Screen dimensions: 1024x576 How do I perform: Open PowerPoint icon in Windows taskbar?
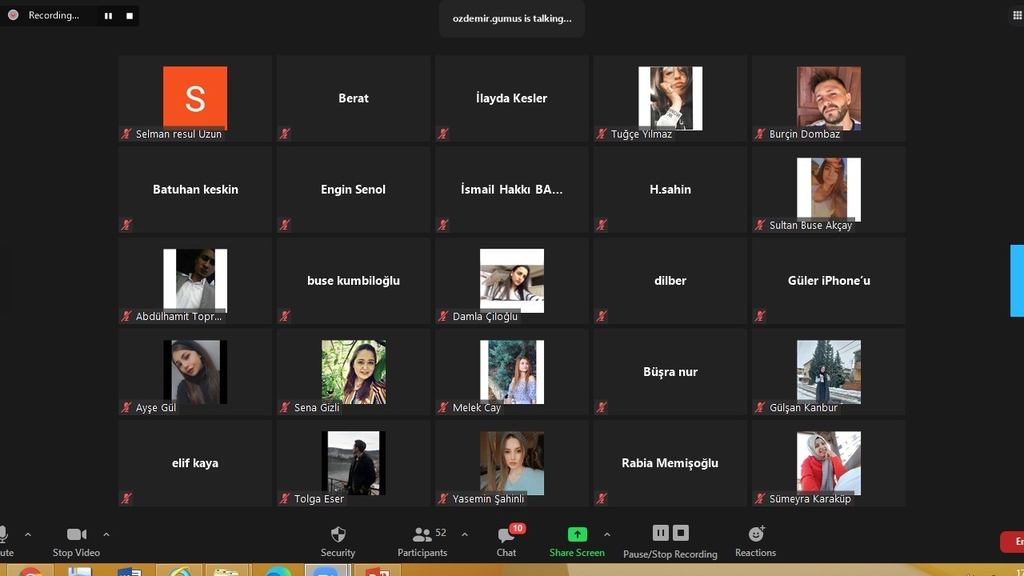(377, 571)
